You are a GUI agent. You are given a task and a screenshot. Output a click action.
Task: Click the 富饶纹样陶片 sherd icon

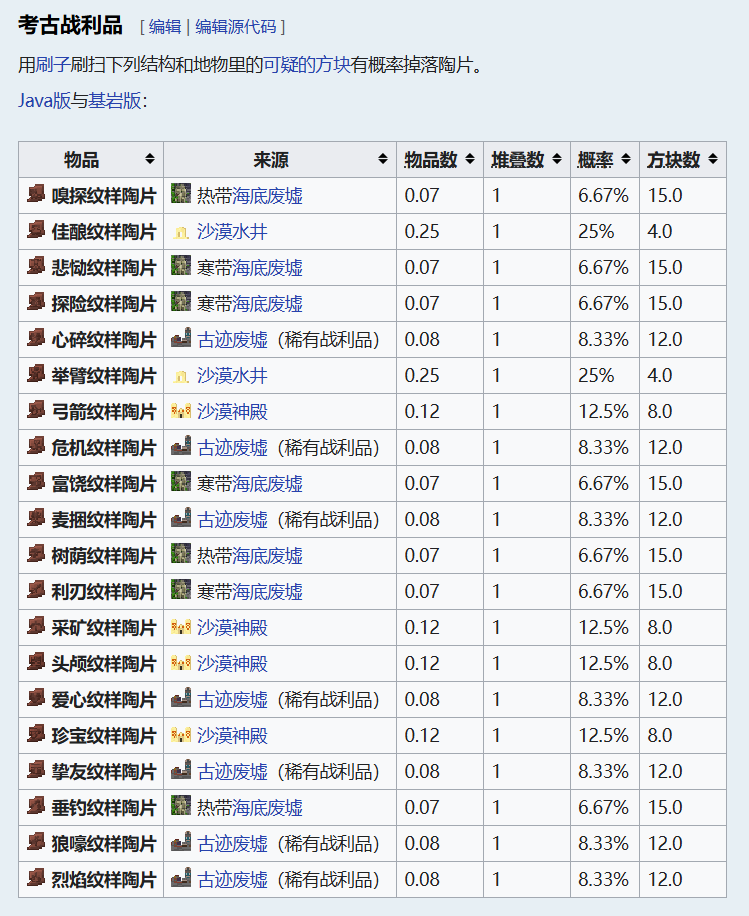[36, 482]
